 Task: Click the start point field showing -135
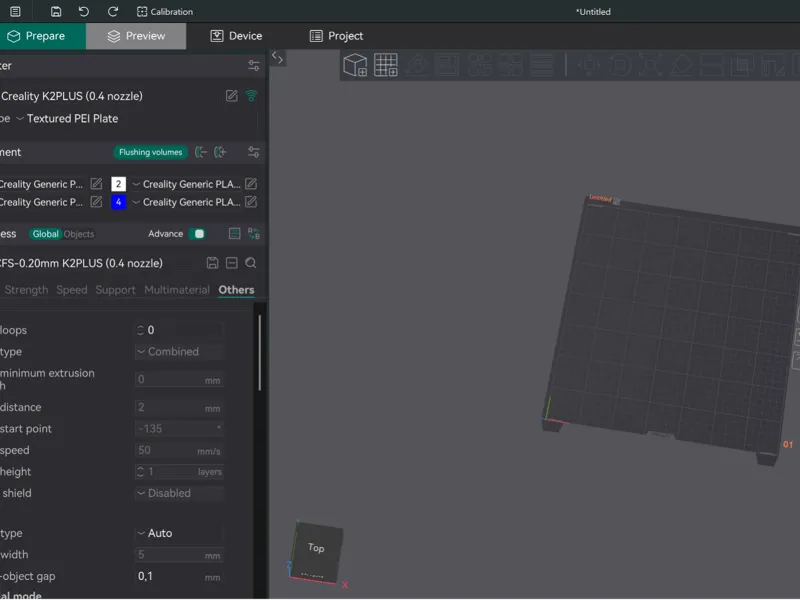tap(179, 429)
